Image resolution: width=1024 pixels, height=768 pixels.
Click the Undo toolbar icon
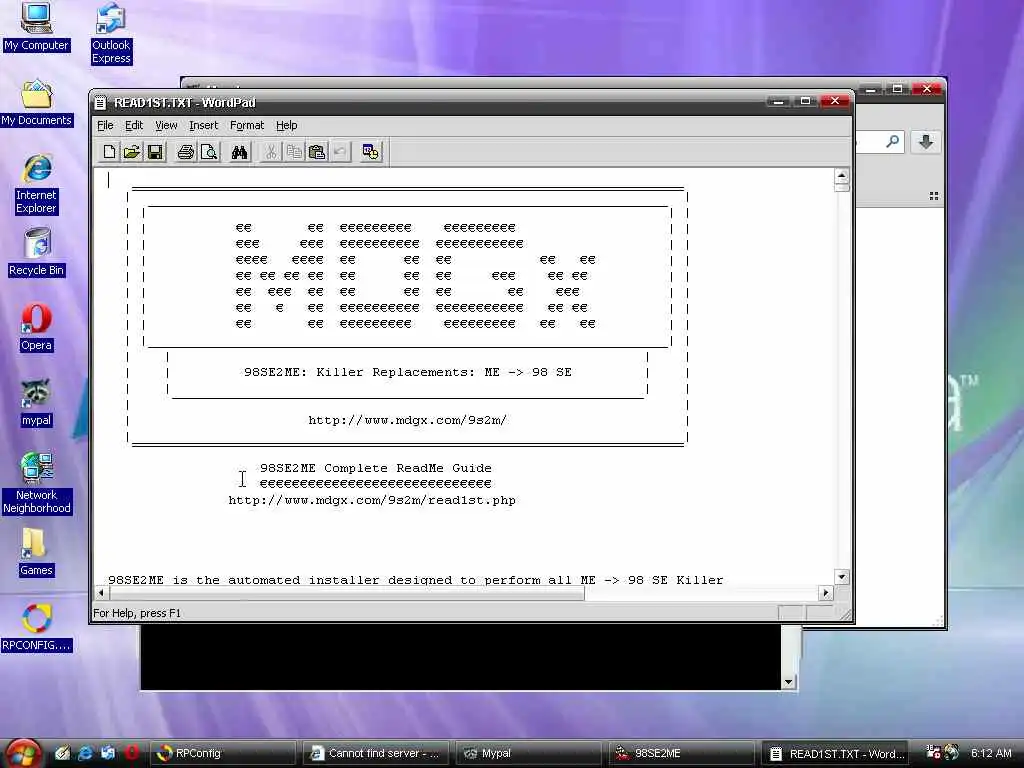pos(340,152)
